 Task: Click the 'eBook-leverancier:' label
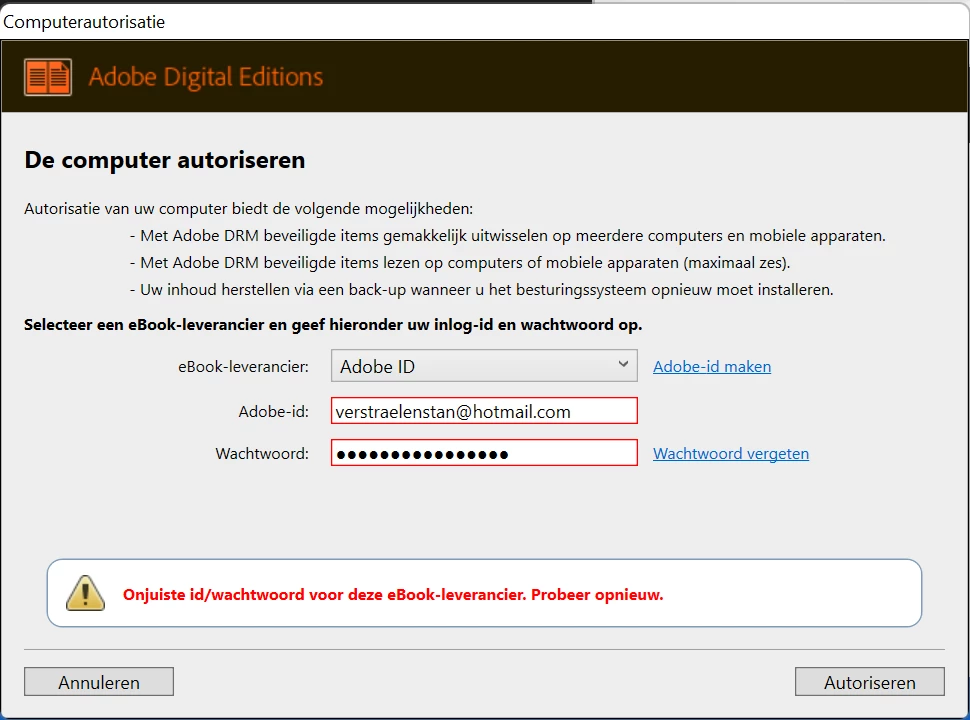243,367
